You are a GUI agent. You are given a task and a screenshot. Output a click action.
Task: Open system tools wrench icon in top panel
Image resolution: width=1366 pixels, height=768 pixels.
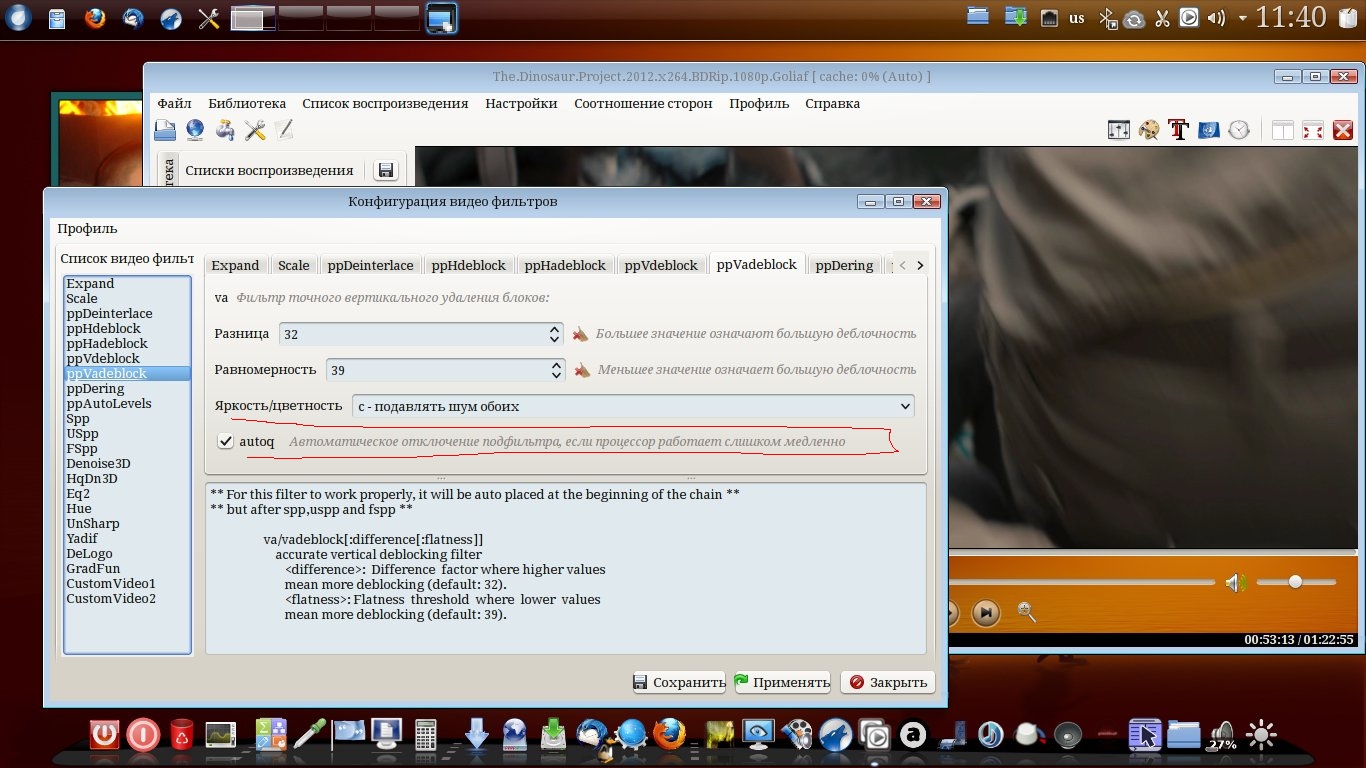(x=208, y=18)
